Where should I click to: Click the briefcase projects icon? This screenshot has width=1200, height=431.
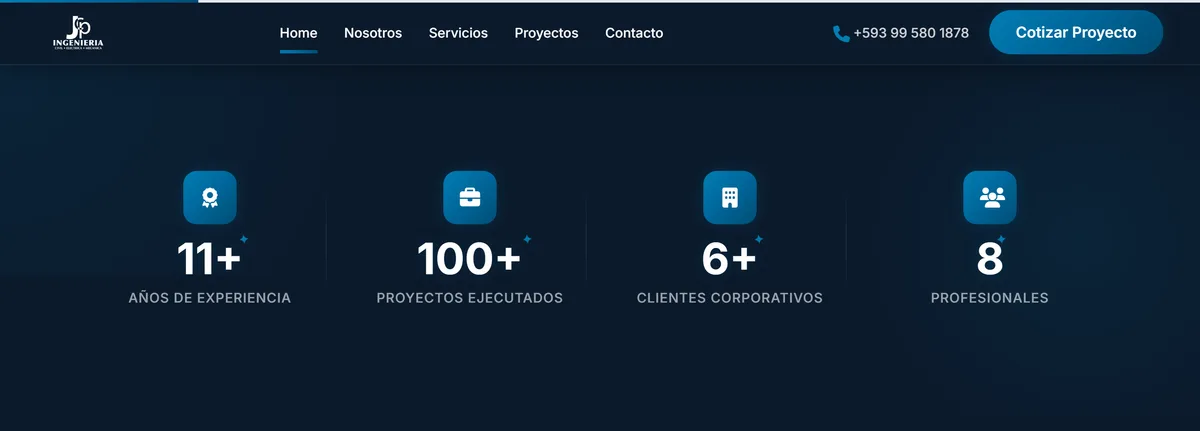[470, 197]
